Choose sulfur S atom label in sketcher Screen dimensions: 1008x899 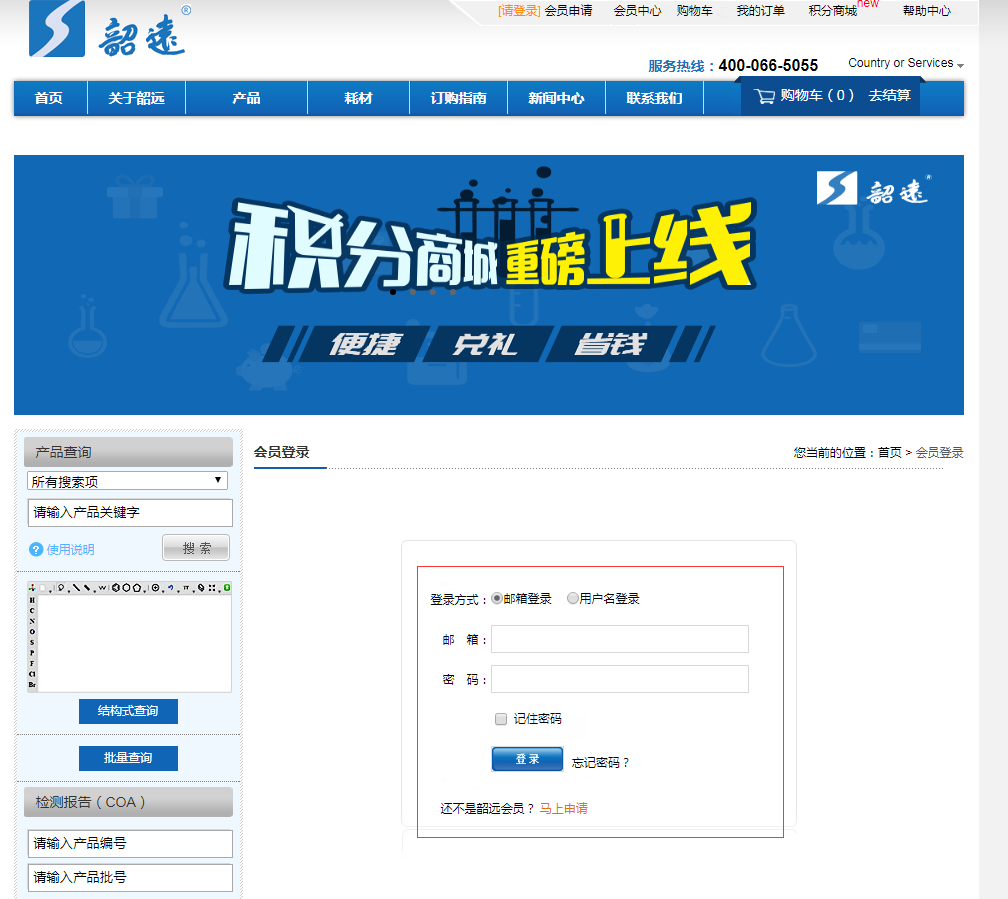click(x=32, y=642)
